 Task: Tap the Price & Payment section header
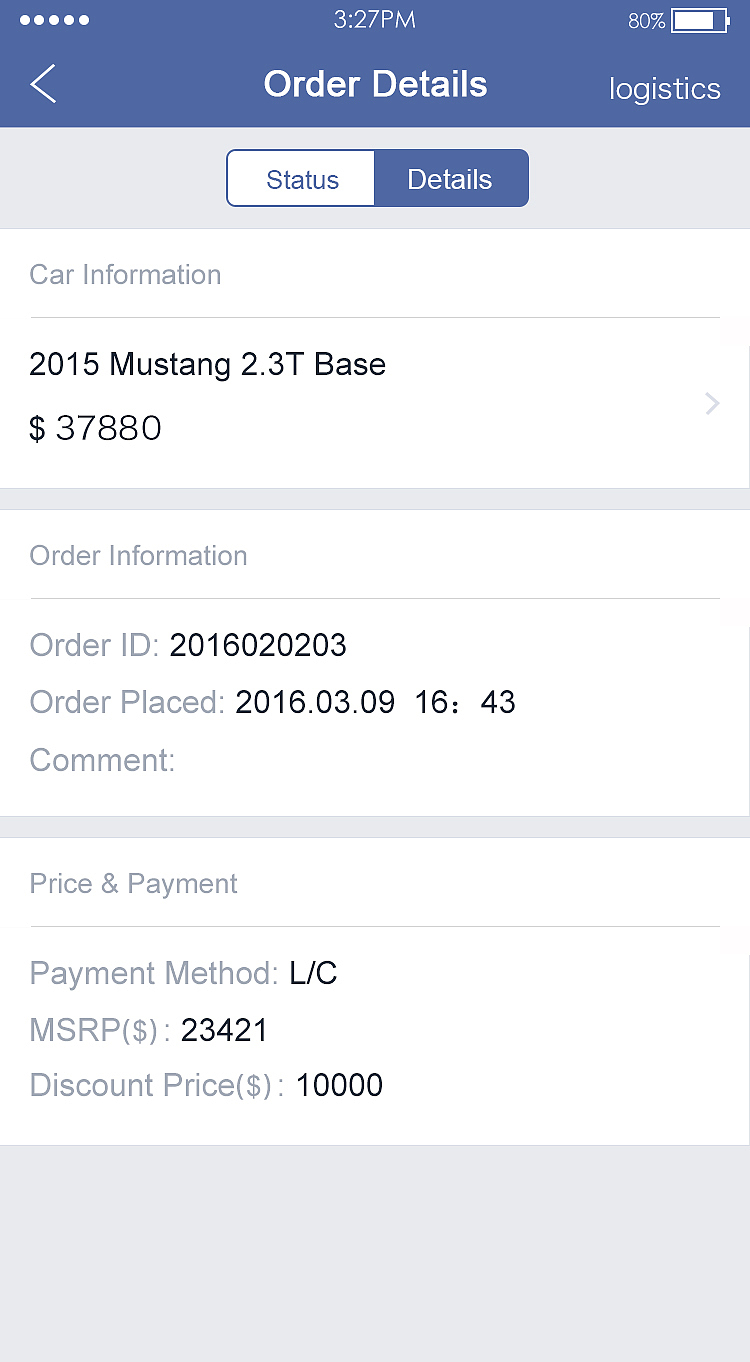[133, 884]
